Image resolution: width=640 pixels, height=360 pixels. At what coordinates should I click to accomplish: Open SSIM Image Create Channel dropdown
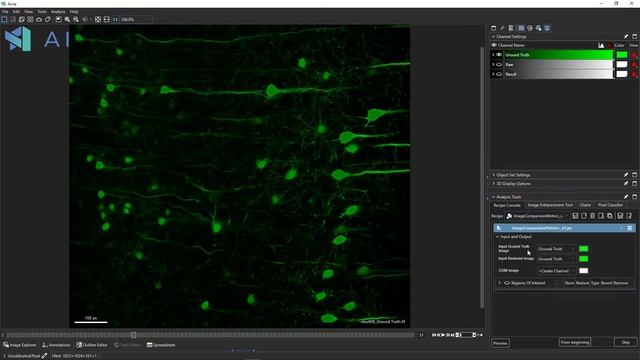click(x=557, y=271)
